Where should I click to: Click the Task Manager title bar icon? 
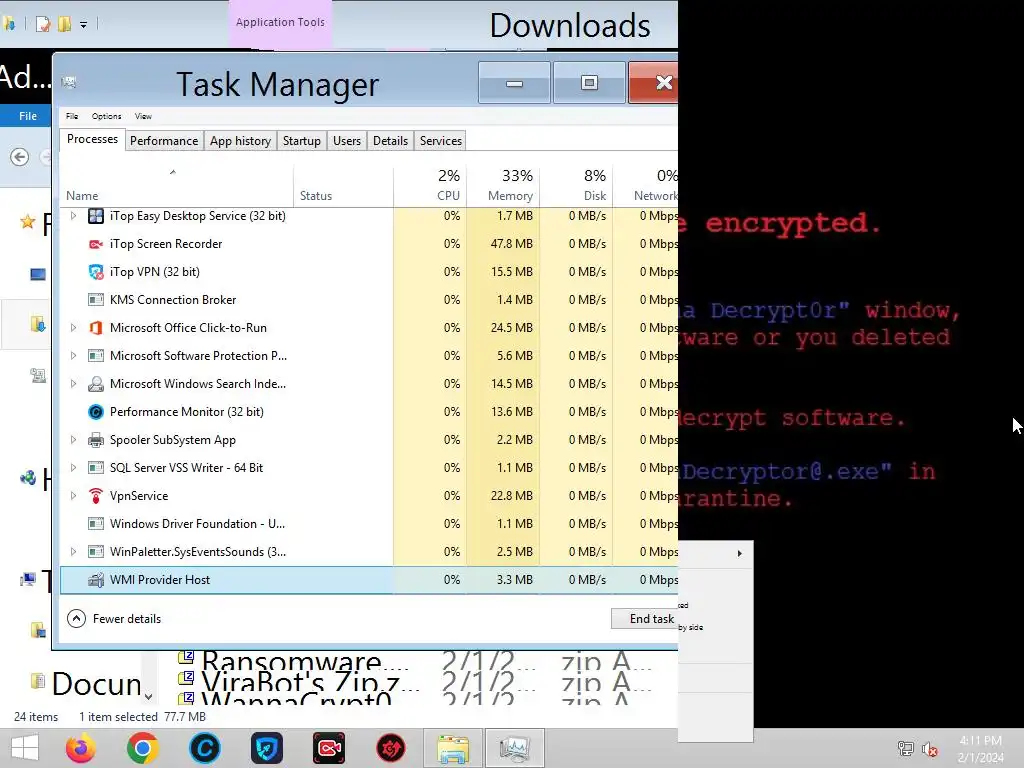click(x=69, y=82)
